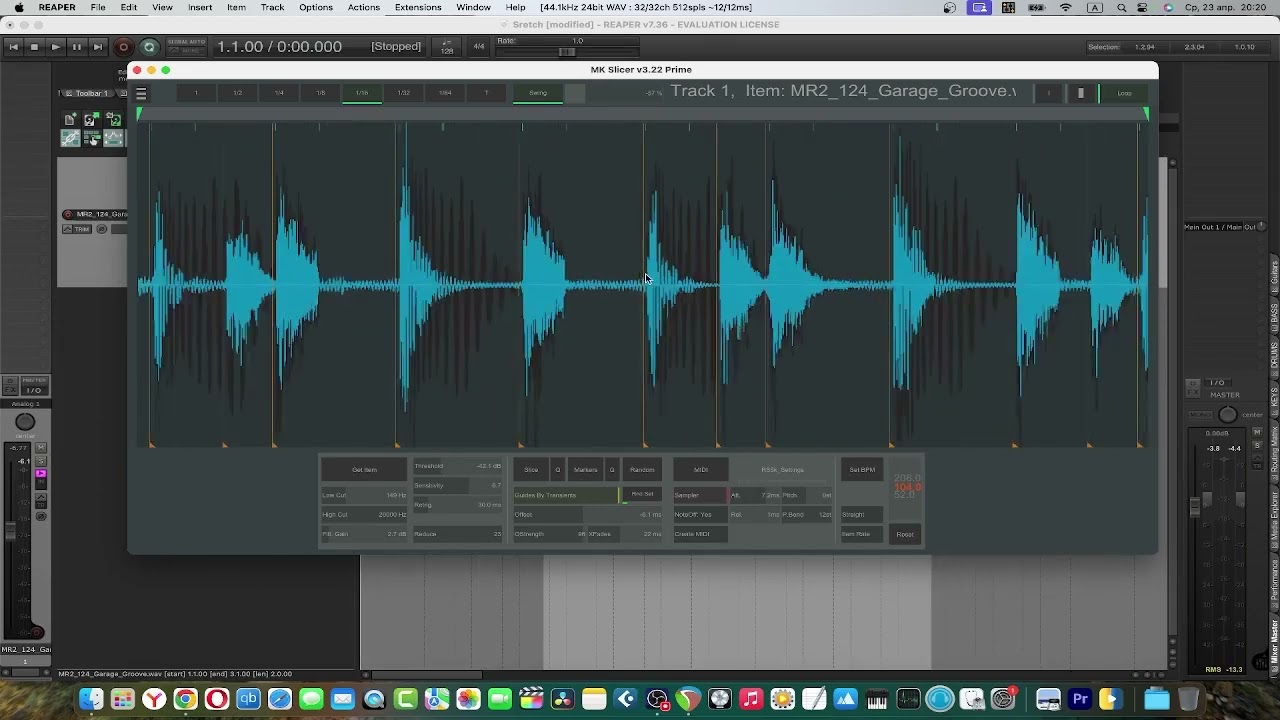Select the 1/16 grid division
Screen dimensions: 1280x720
click(362, 93)
